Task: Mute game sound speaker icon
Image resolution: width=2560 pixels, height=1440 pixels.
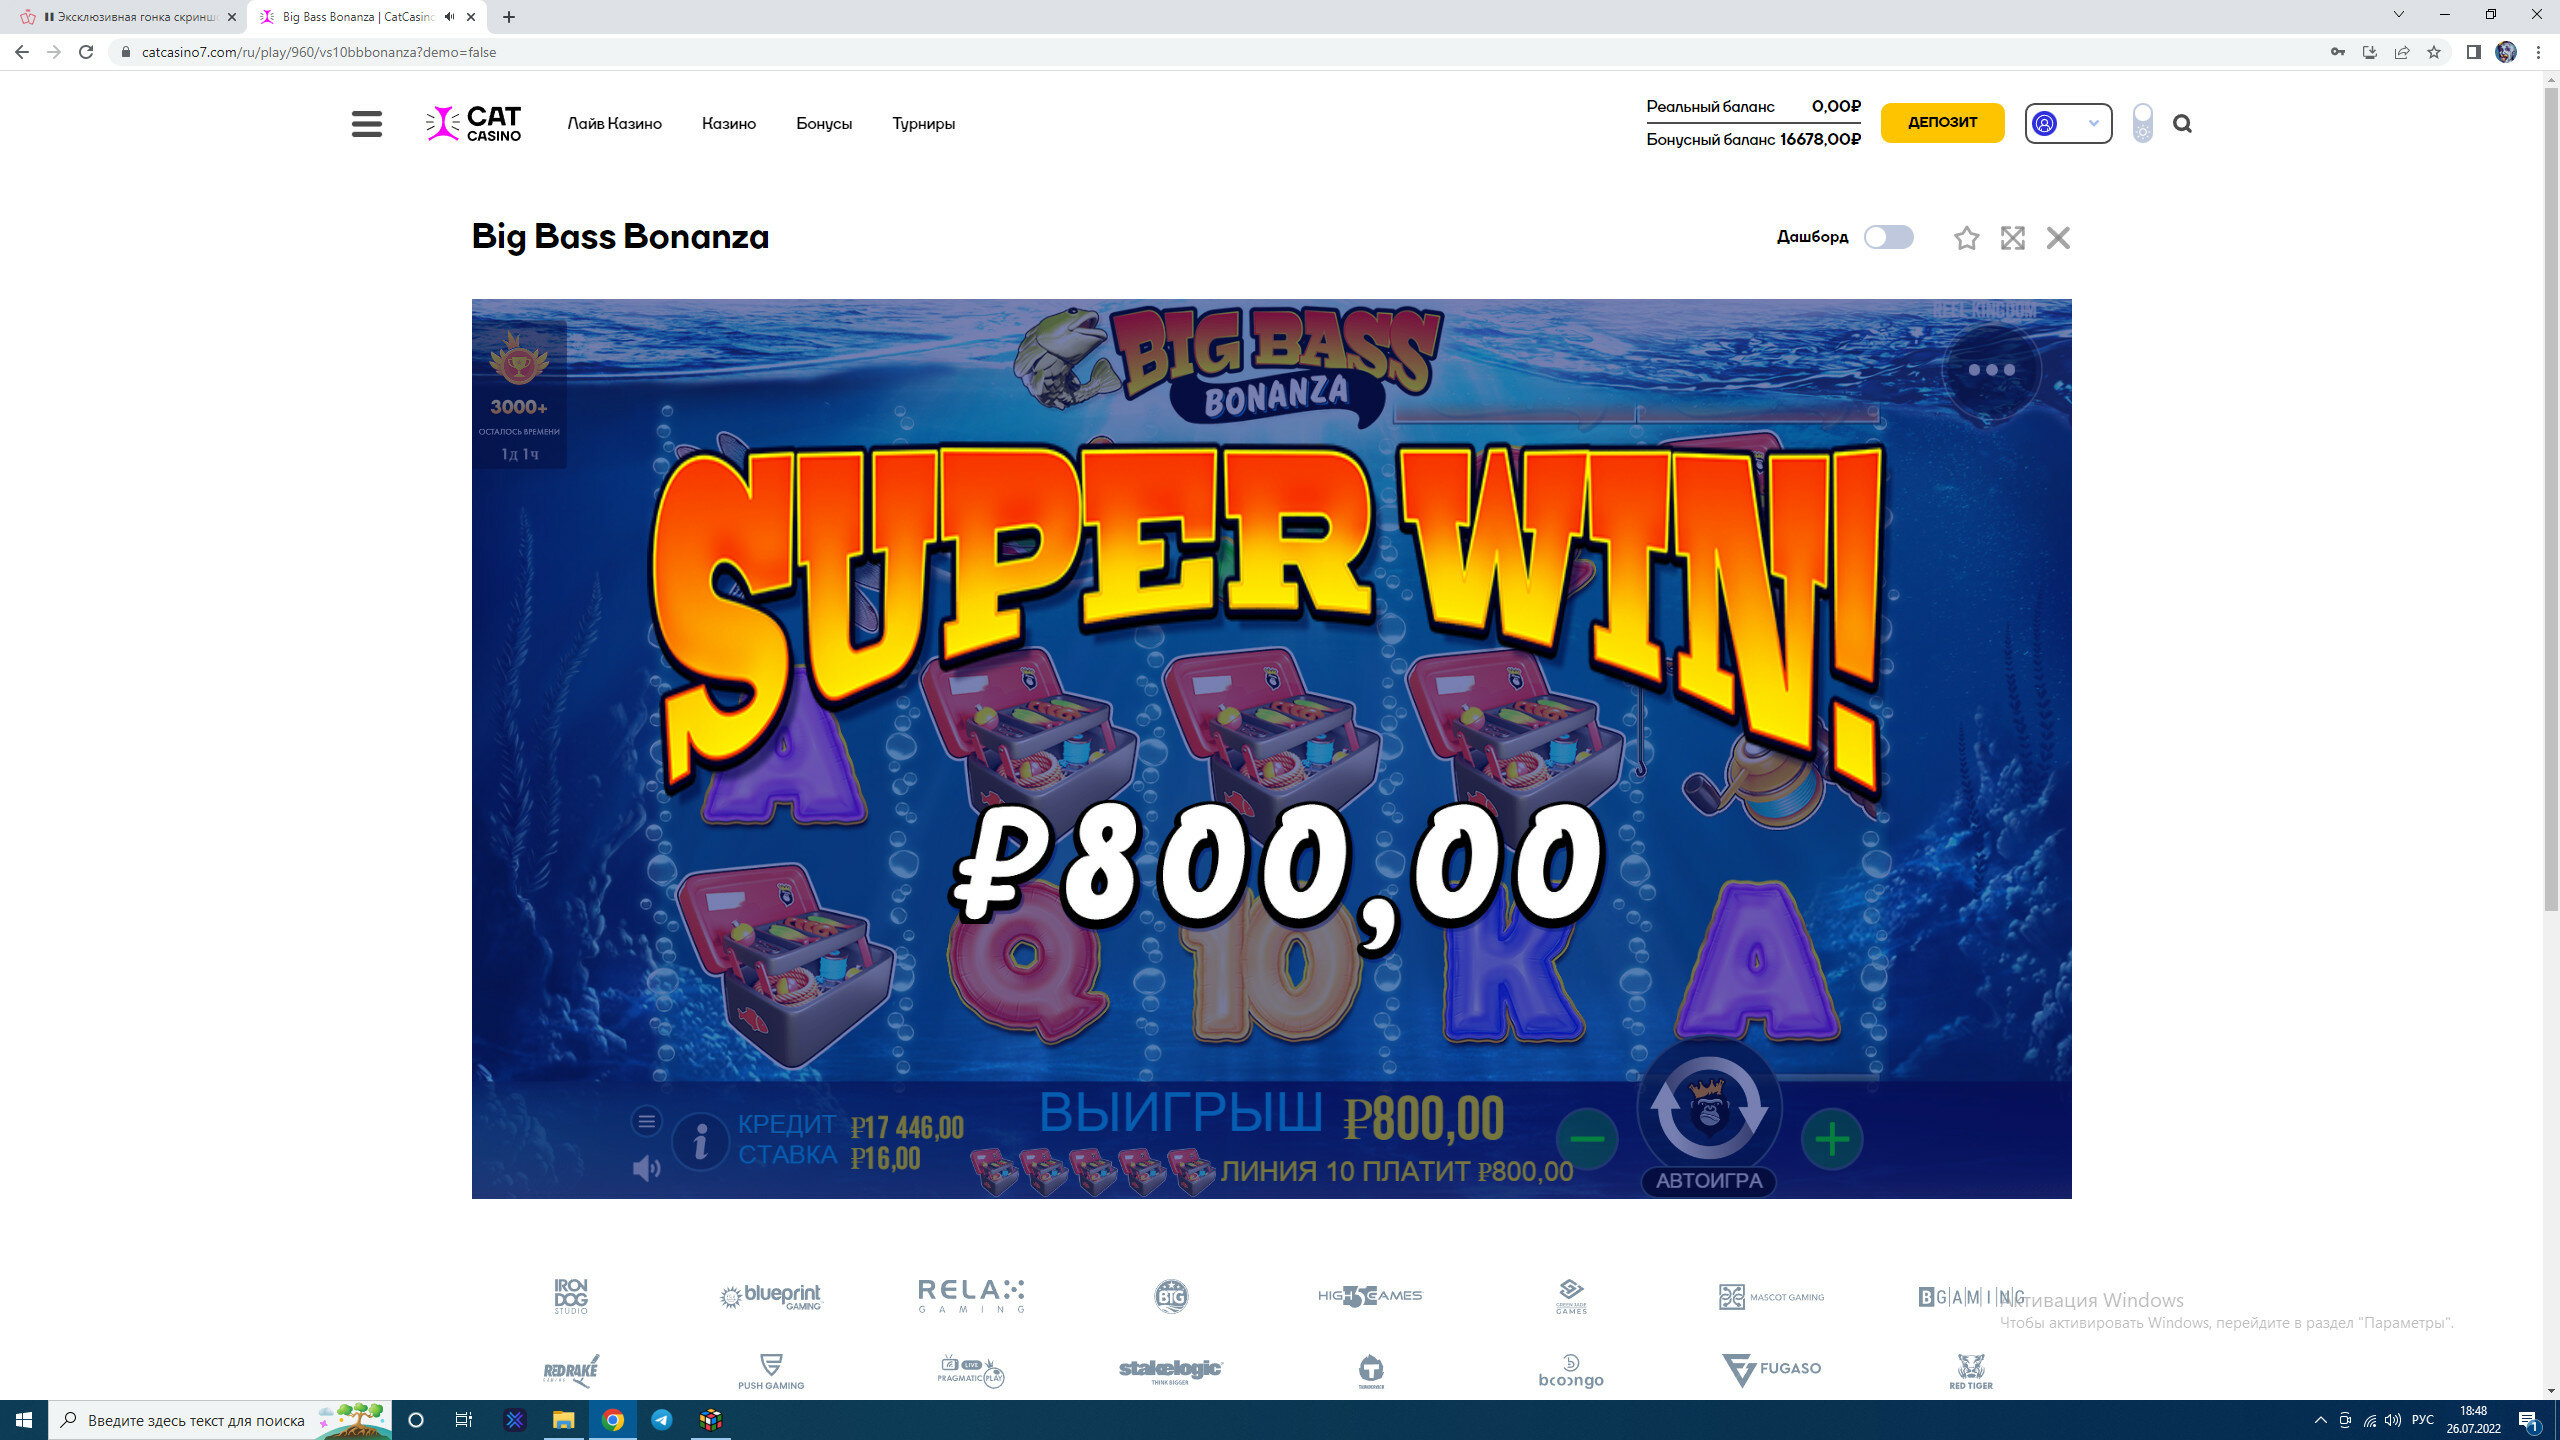Action: (x=647, y=1168)
